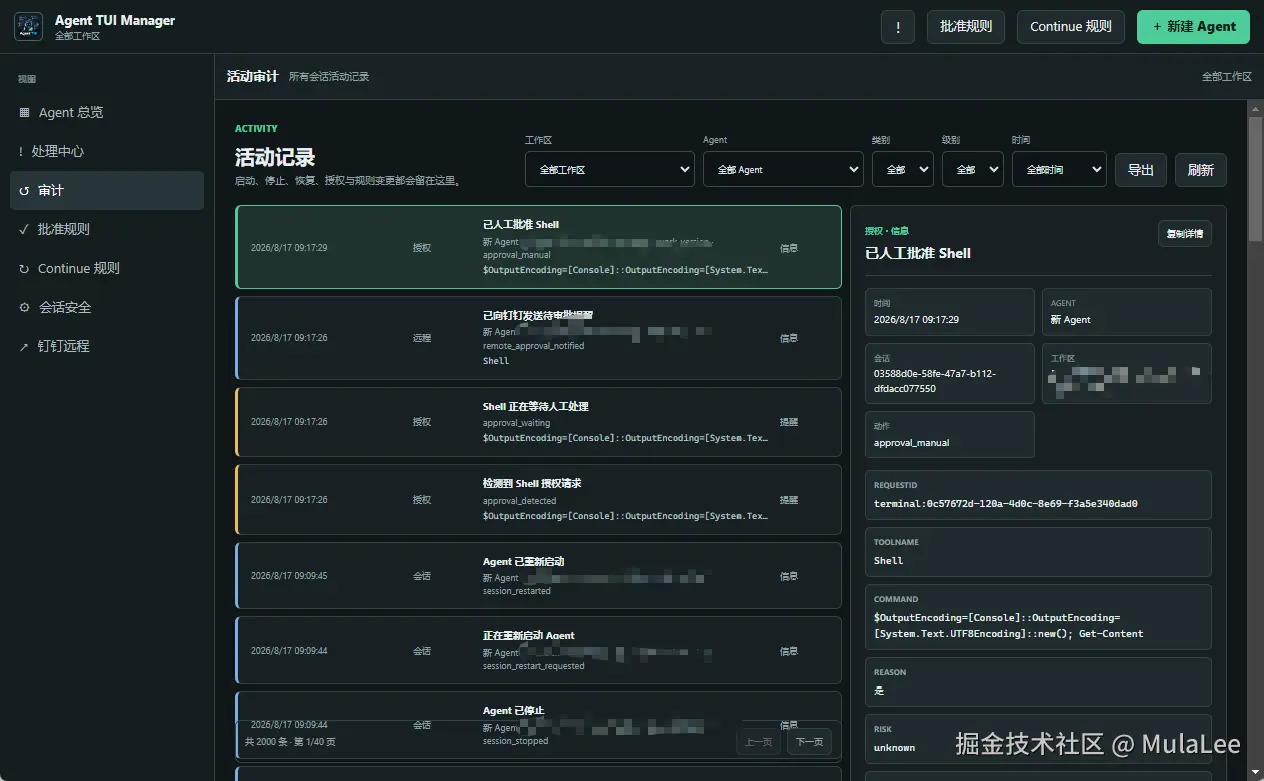Click the 活动审计 page title

(252, 76)
